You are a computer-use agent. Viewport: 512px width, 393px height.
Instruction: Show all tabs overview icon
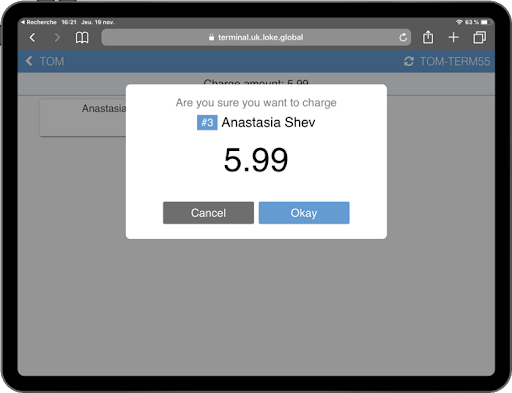click(x=479, y=37)
